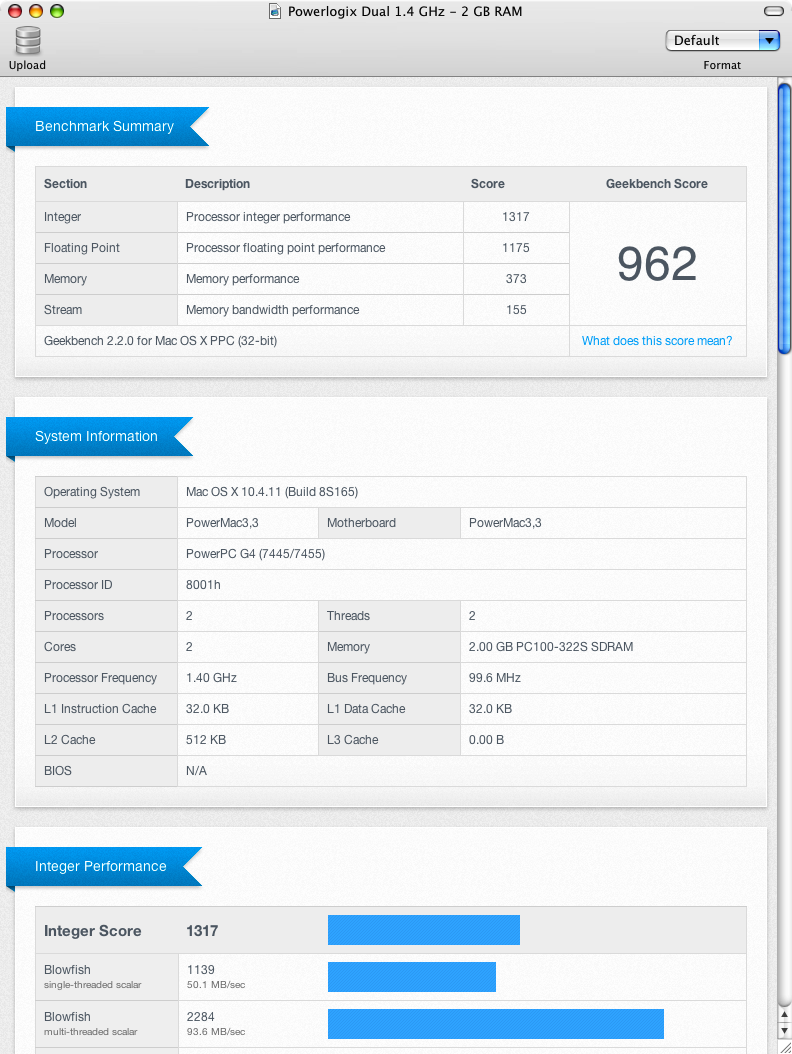Click Blowfish single-threaded score 1139
The width and height of the screenshot is (792, 1054).
[x=201, y=969]
